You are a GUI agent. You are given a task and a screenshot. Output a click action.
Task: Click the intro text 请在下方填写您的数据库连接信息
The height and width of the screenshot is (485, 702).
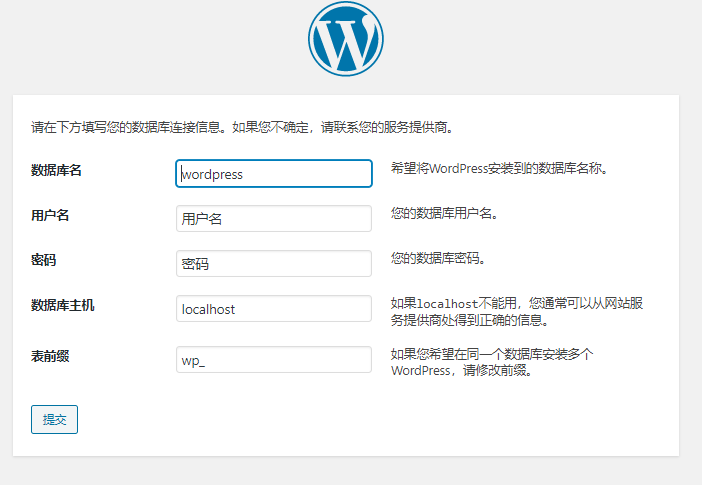[x=243, y=127]
